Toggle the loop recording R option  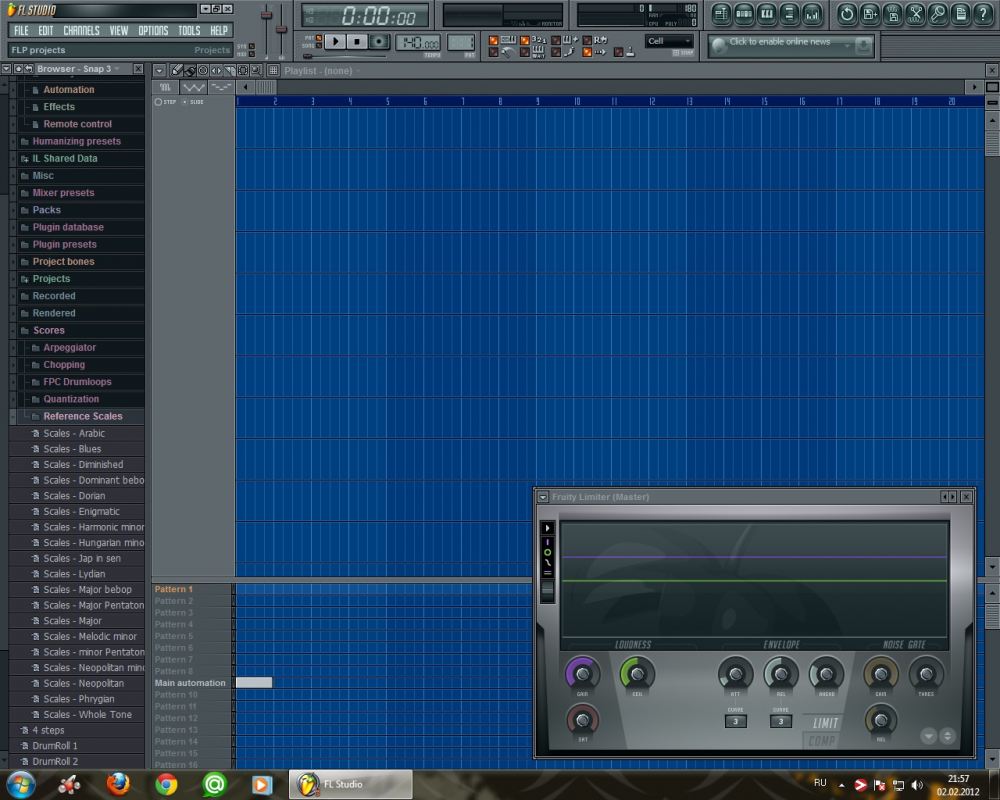pyautogui.click(x=587, y=40)
